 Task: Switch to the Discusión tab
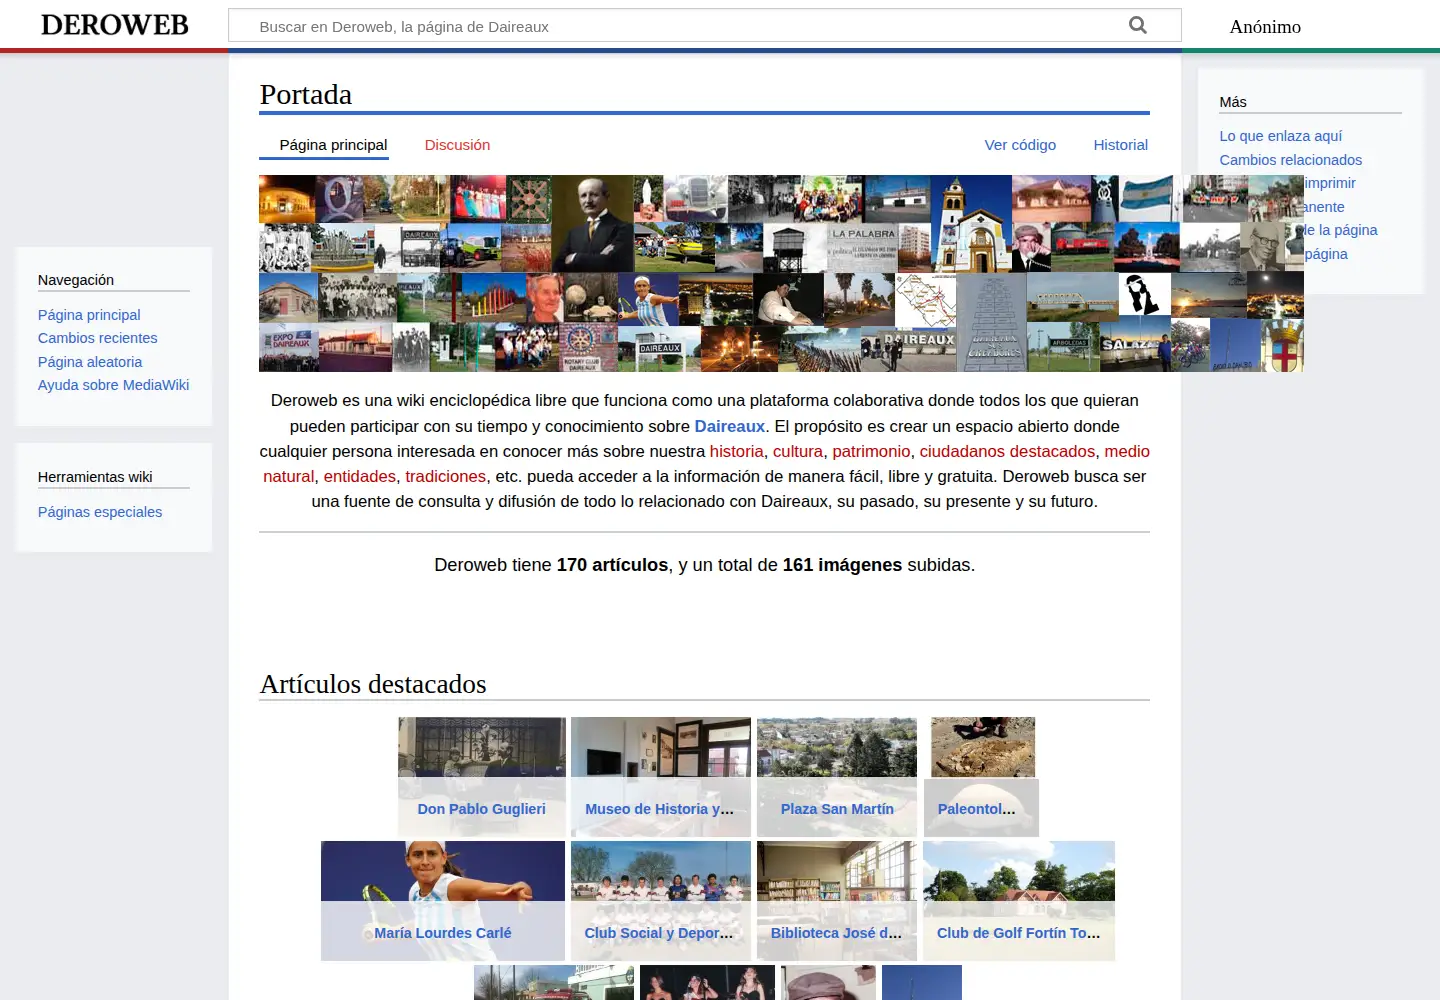(x=457, y=145)
